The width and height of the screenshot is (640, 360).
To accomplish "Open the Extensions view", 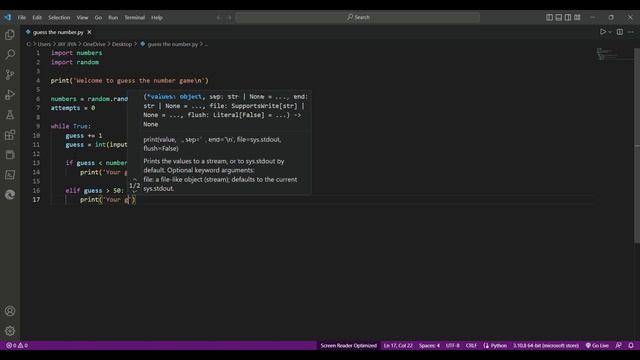I will [10, 135].
